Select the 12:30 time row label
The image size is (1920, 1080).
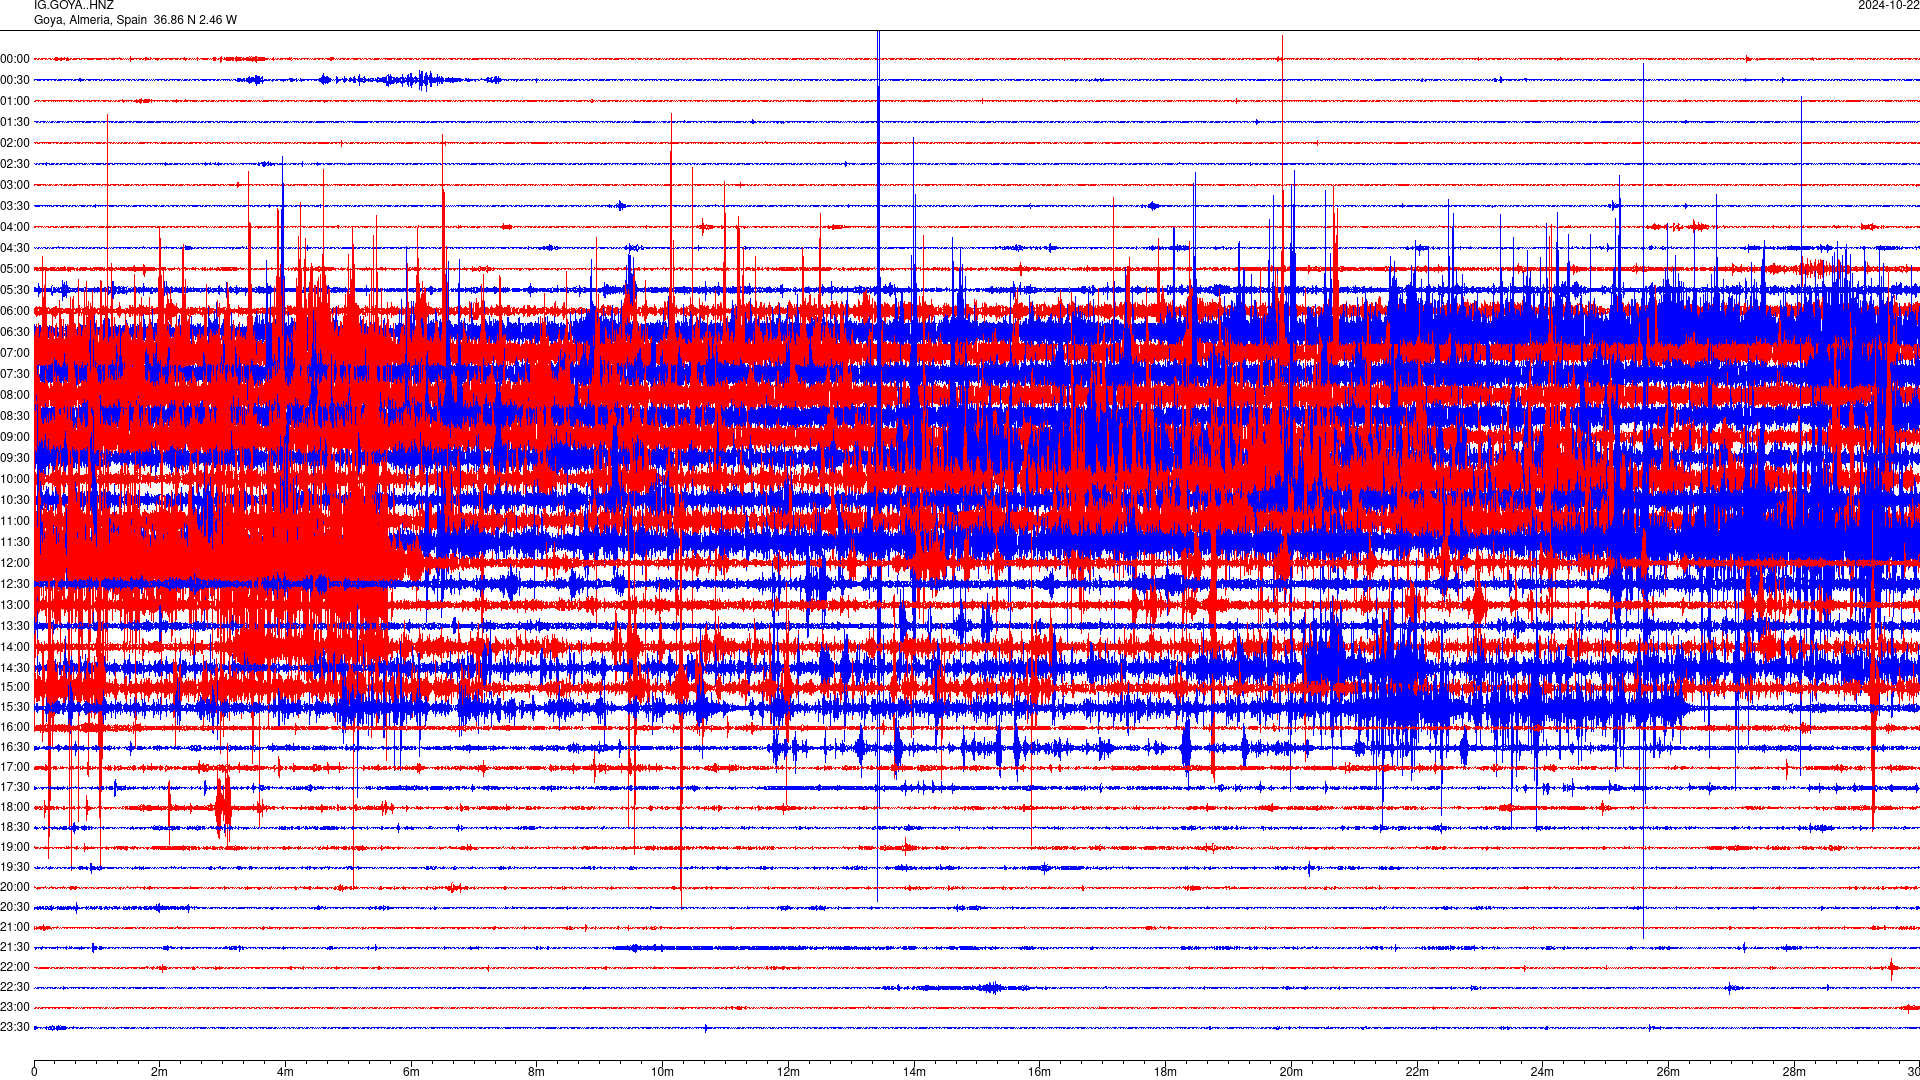pyautogui.click(x=15, y=584)
